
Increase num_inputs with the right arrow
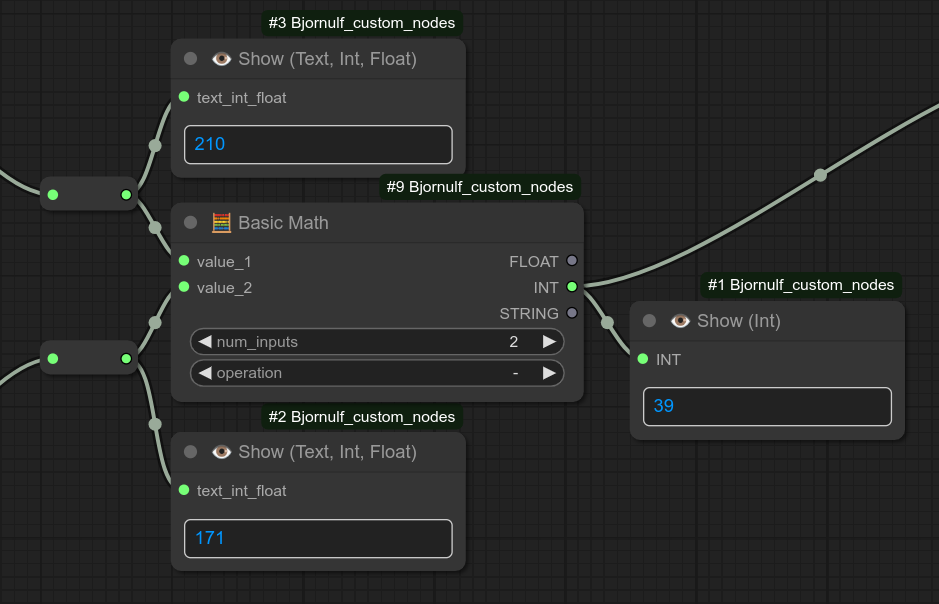click(549, 342)
